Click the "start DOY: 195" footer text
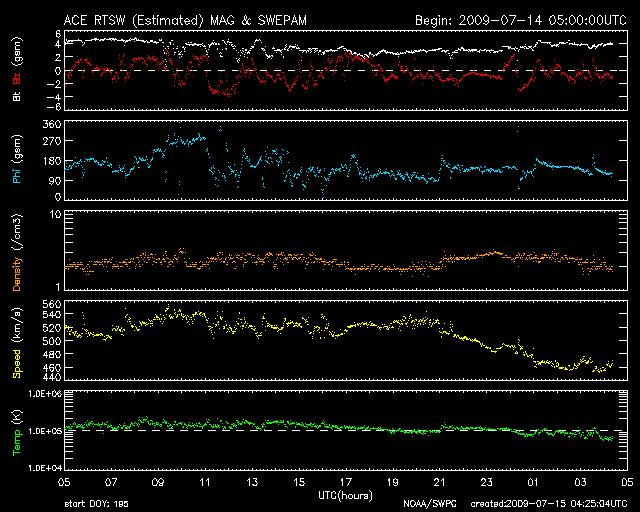This screenshot has height=512, width=640. (96, 504)
